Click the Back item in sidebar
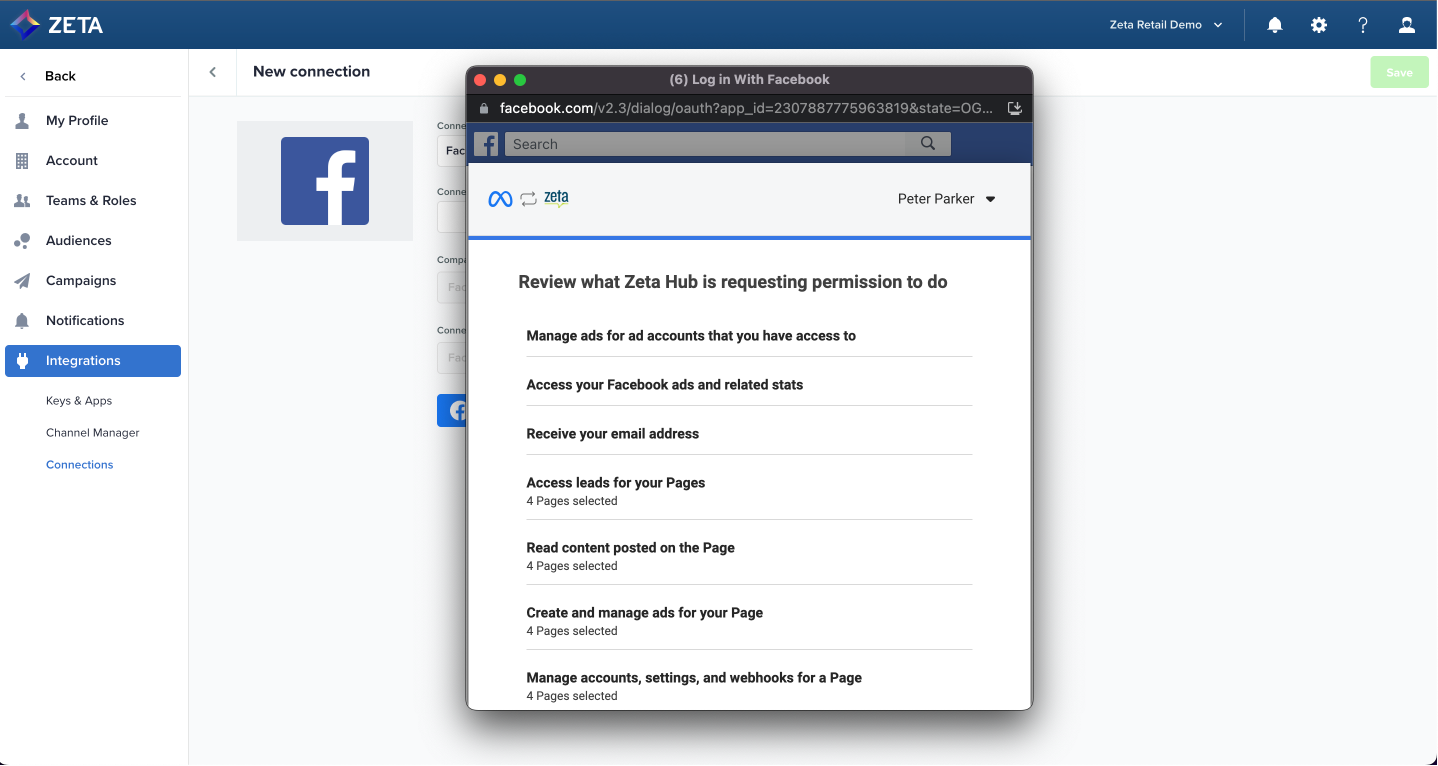Image resolution: width=1438 pixels, height=766 pixels. pyautogui.click(x=60, y=76)
